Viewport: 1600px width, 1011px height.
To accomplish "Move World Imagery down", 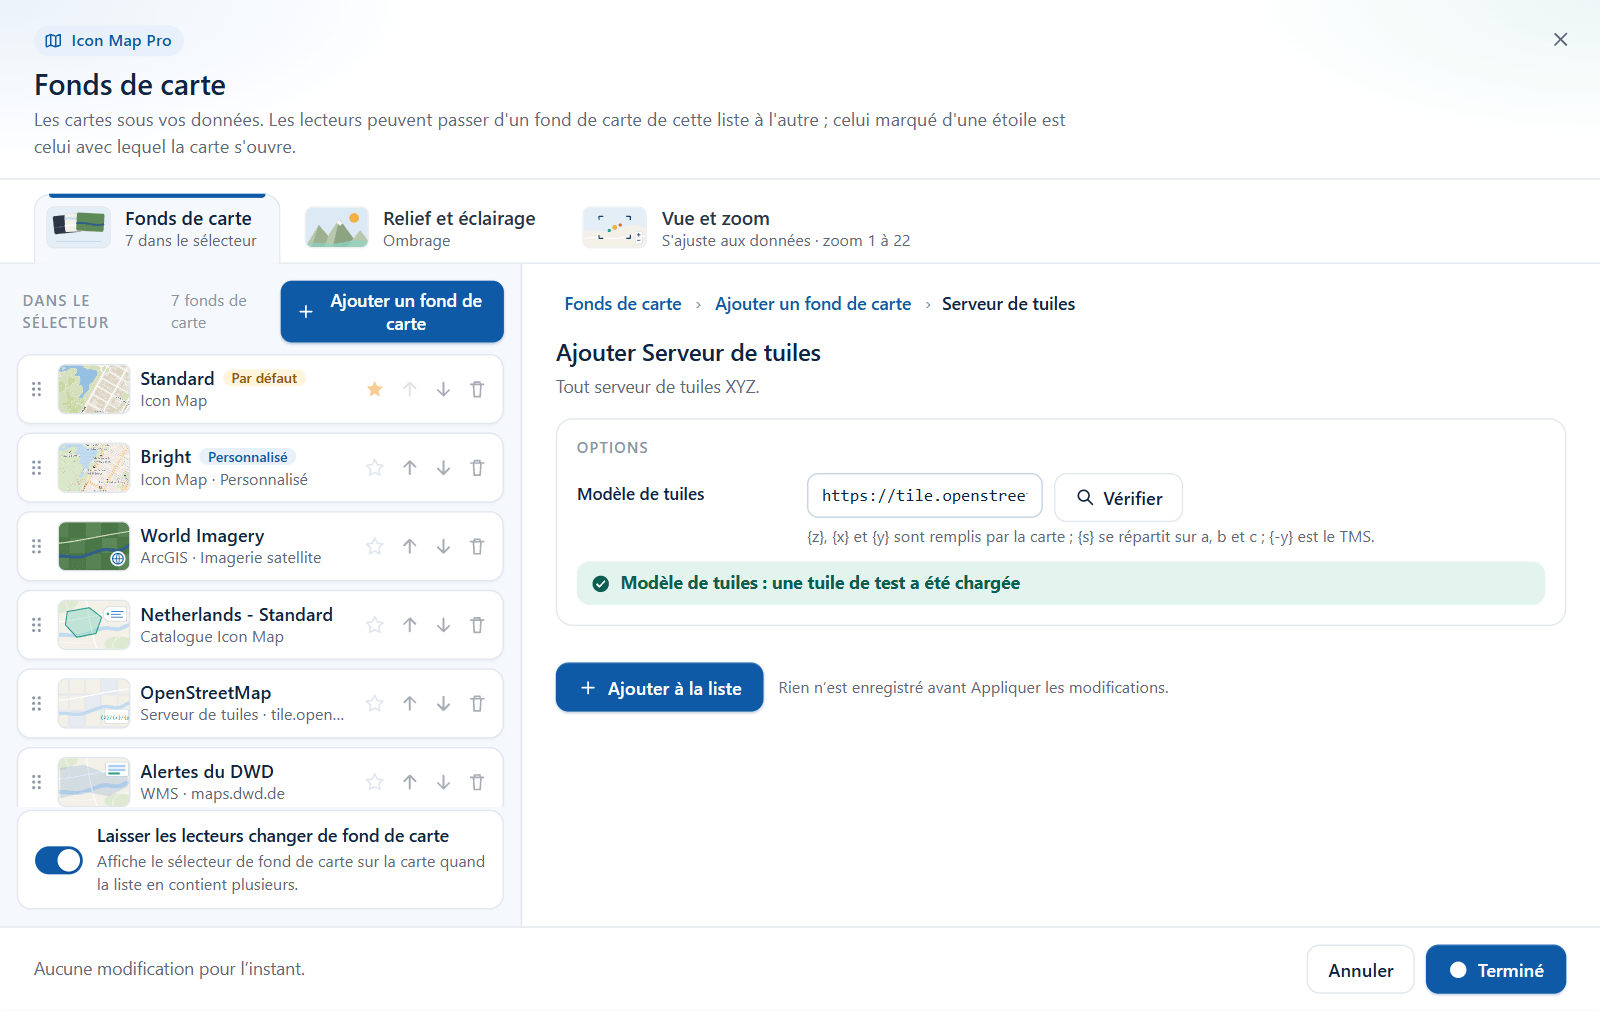I will 443,546.
